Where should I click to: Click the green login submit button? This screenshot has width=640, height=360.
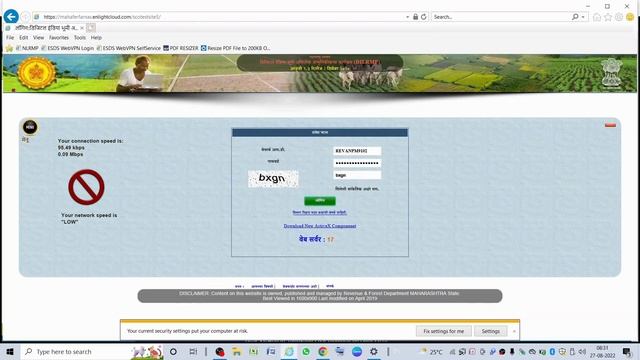pos(320,201)
